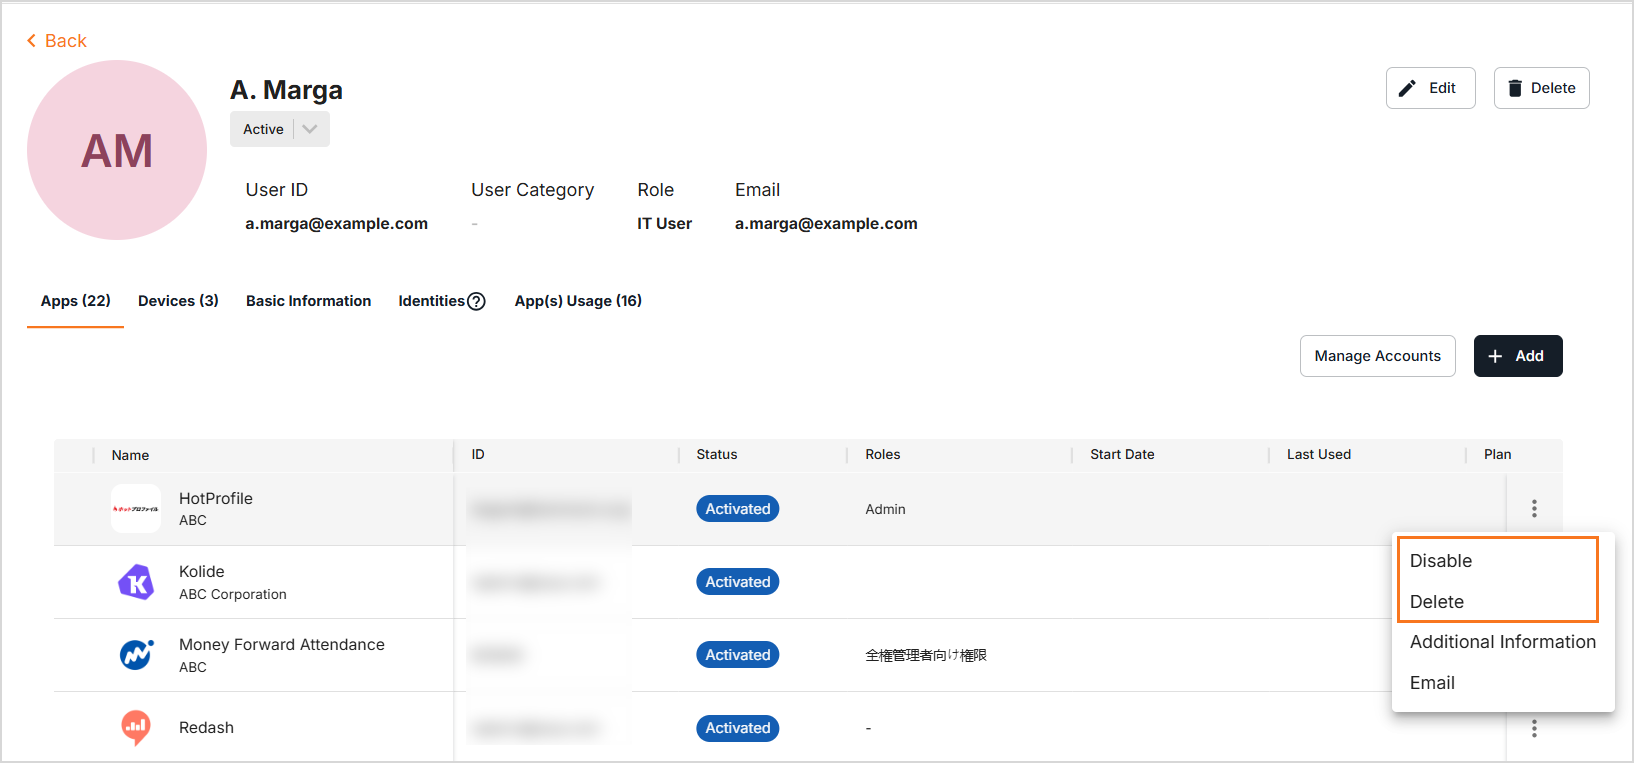Click the HotProfile app icon

tap(136, 509)
